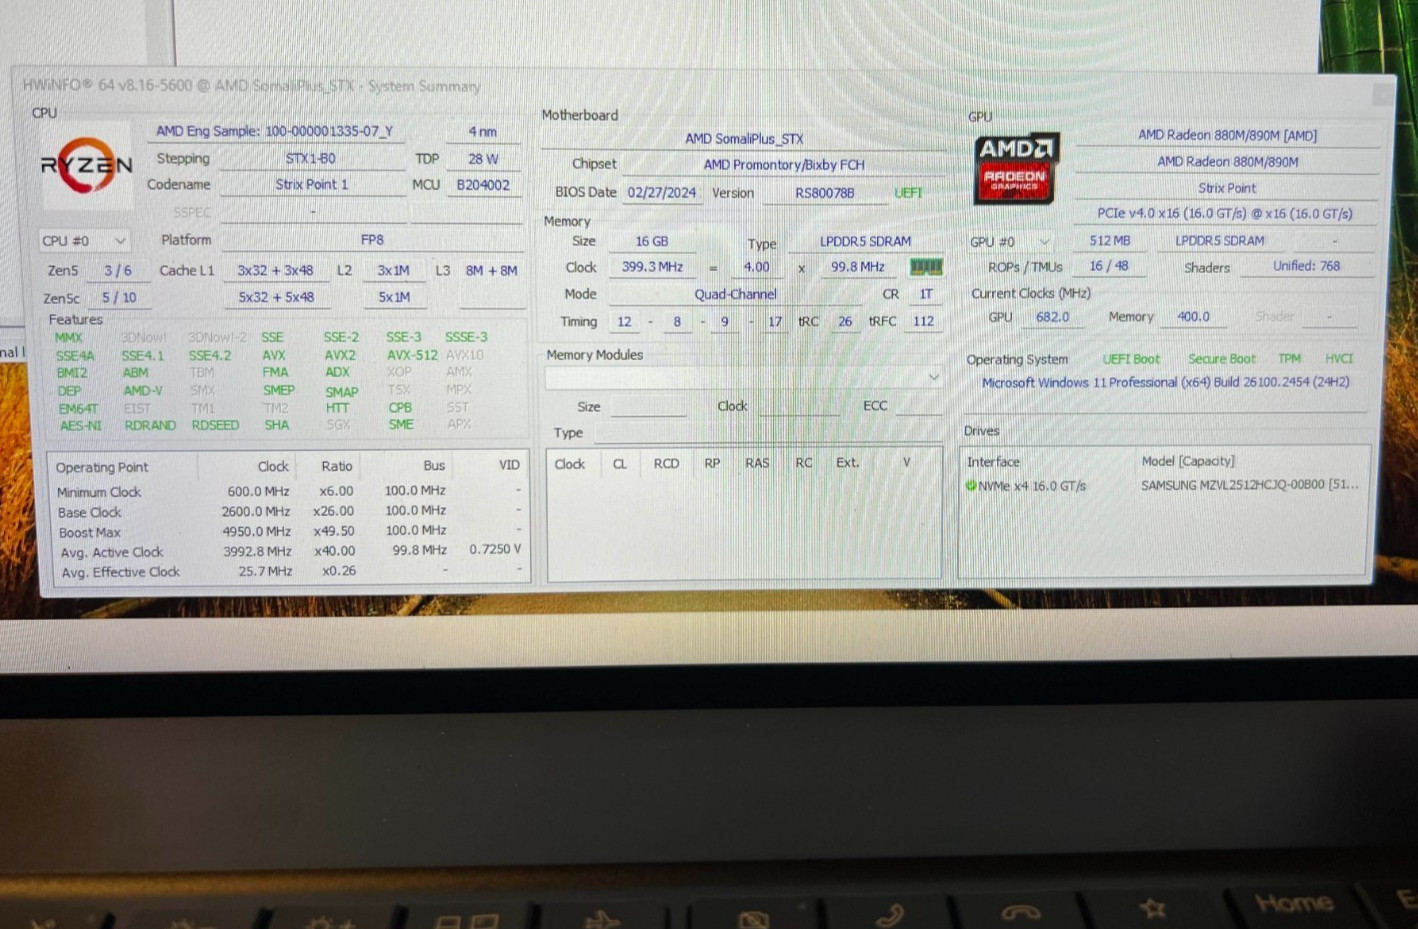The width and height of the screenshot is (1418, 929).
Task: Click the 5x32 + 5x48 L1 cache value
Action: point(276,298)
